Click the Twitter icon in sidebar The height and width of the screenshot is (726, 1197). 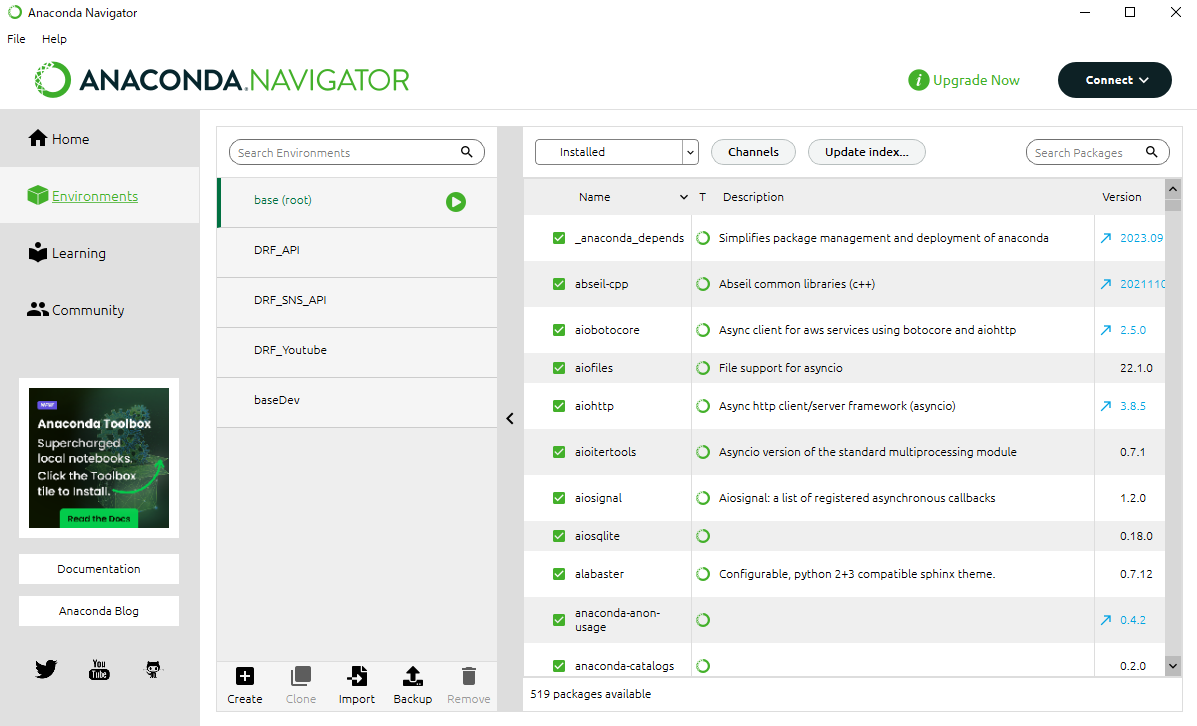46,670
